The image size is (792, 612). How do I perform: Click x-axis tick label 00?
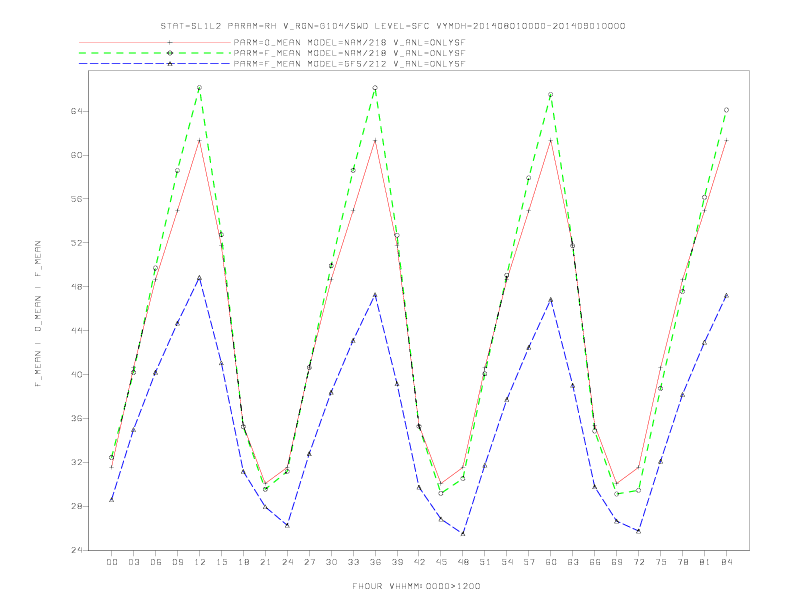[112, 562]
